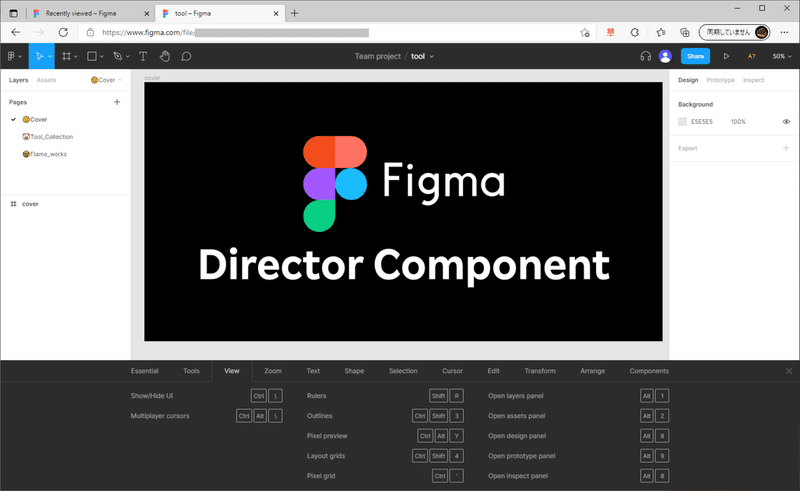The height and width of the screenshot is (491, 800).
Task: Select the Pen tool
Action: (x=117, y=56)
